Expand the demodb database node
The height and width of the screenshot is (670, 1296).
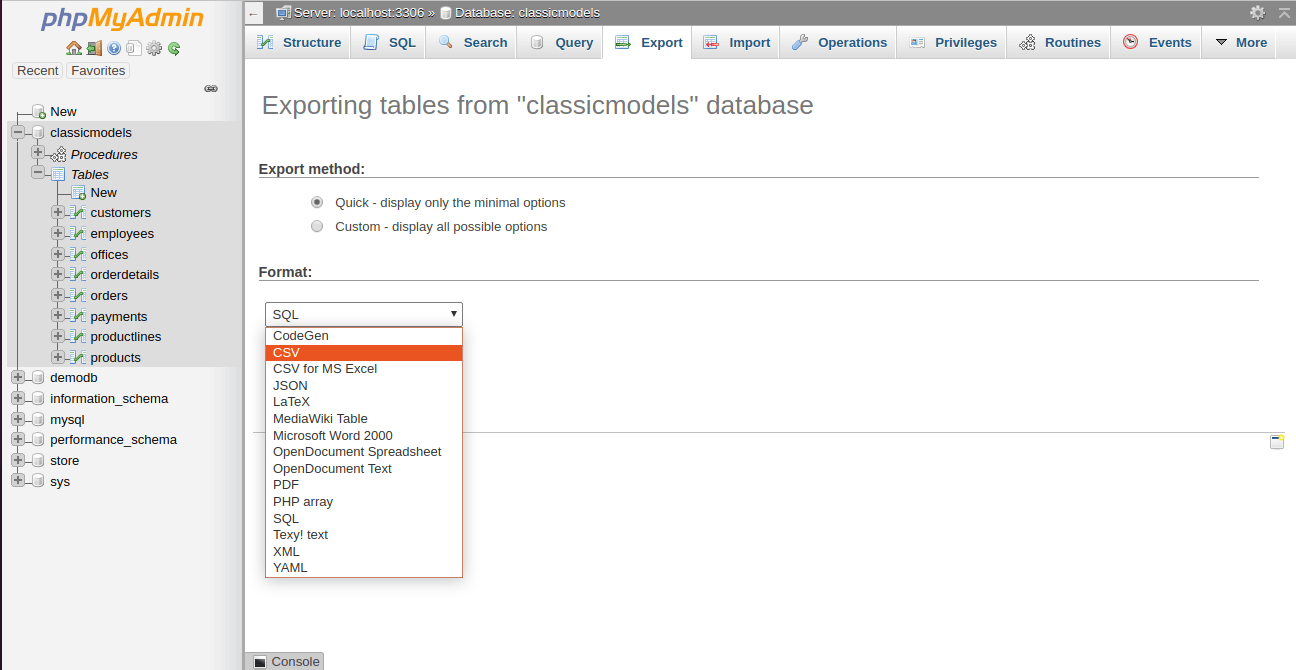[18, 378]
